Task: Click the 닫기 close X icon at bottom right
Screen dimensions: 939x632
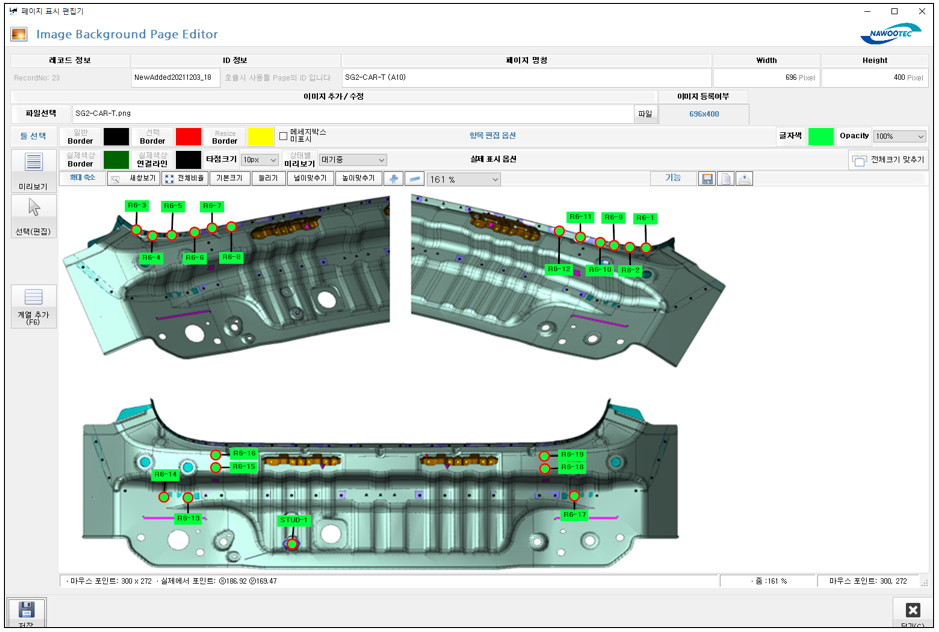Action: click(x=912, y=611)
